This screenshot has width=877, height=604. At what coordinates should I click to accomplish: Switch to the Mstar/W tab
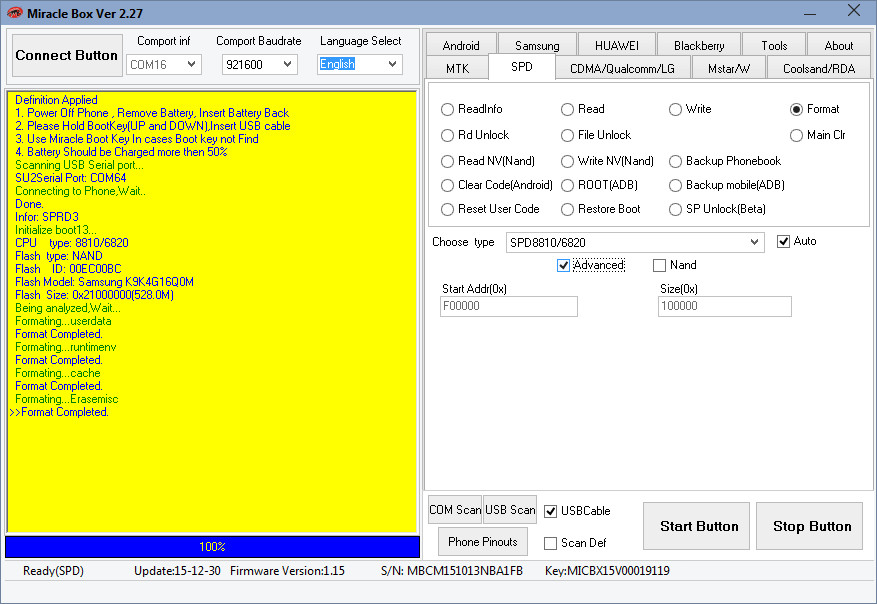729,68
